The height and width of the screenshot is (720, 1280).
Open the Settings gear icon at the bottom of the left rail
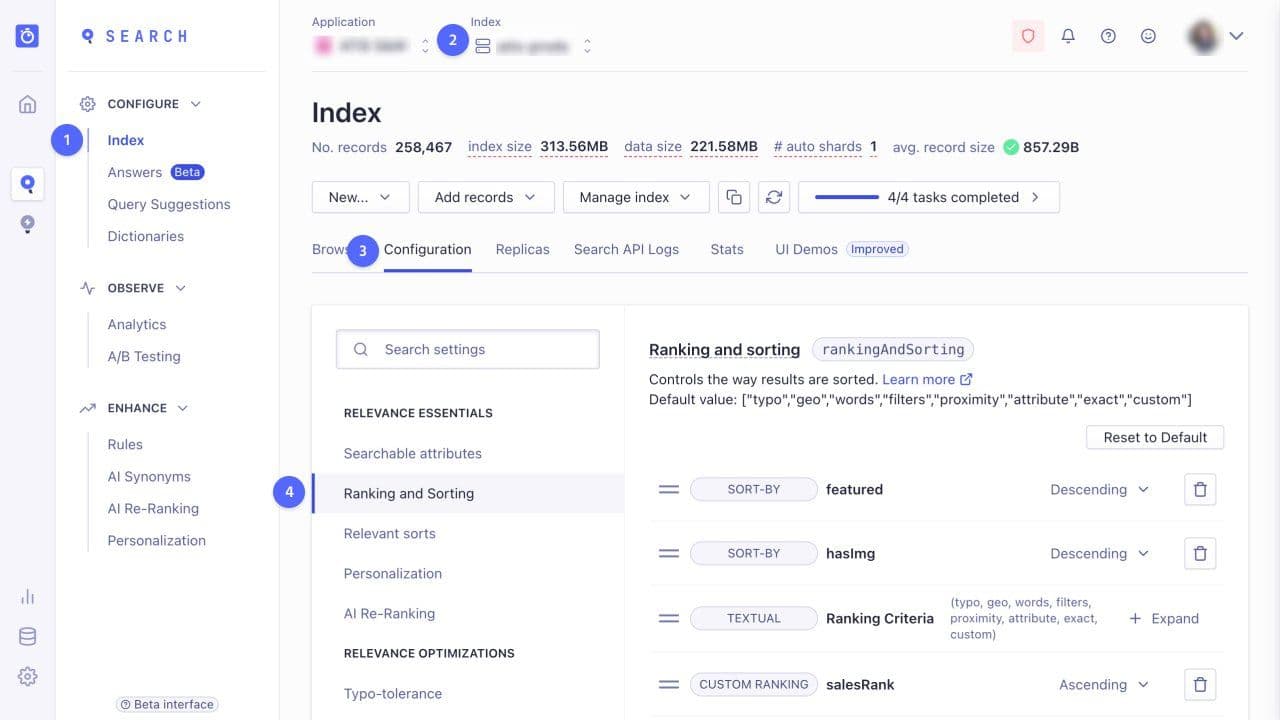28,677
